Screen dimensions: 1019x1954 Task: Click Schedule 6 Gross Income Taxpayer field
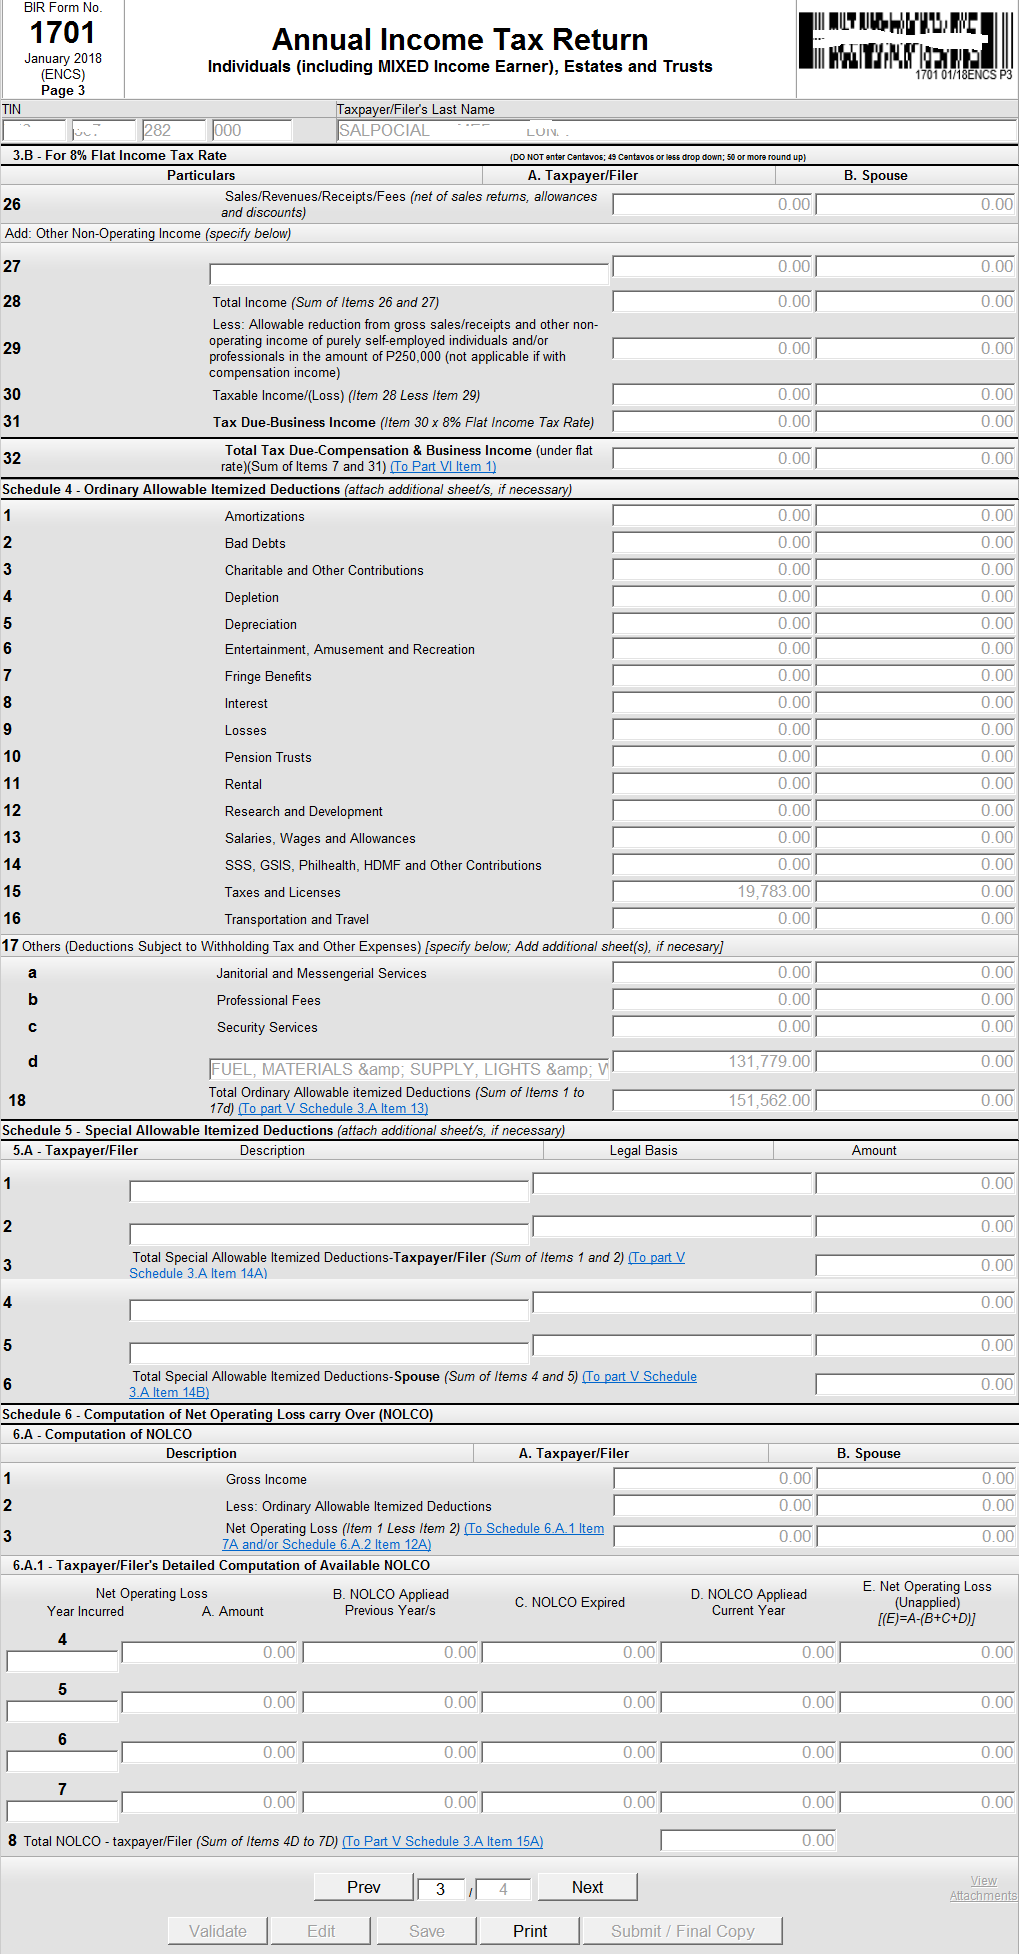714,1479
